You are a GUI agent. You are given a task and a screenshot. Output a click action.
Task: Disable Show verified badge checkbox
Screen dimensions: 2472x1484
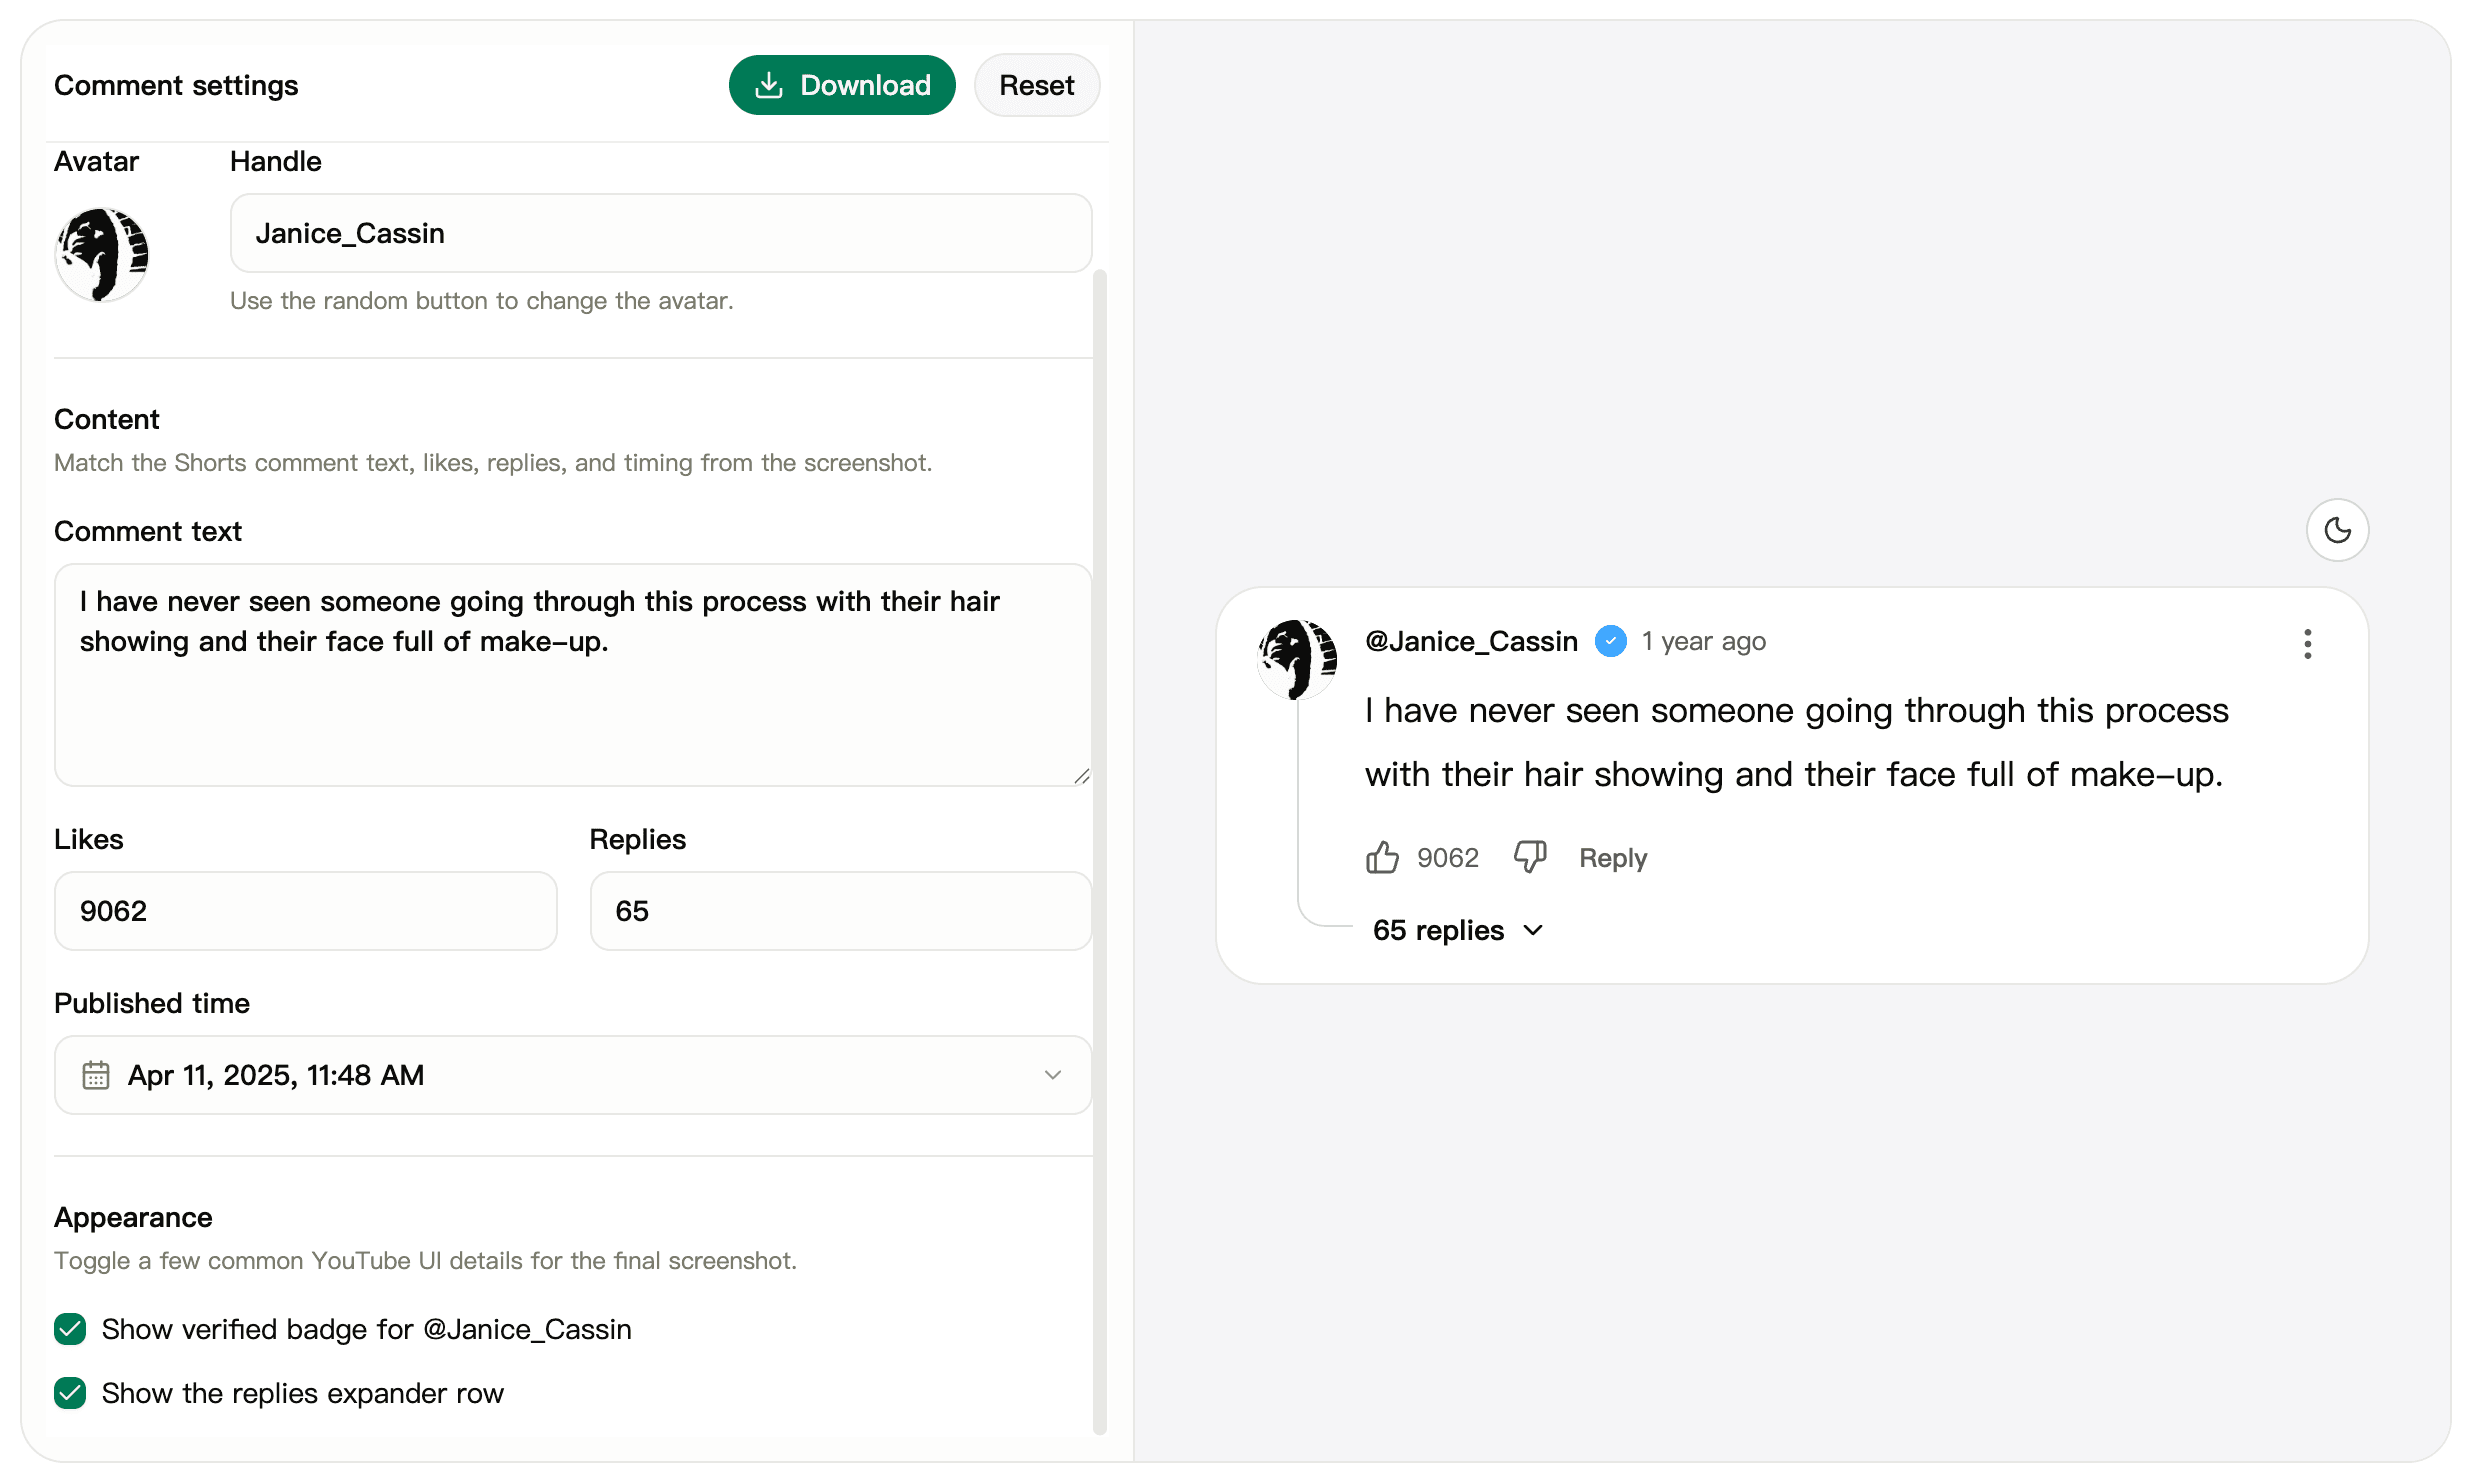70,1329
